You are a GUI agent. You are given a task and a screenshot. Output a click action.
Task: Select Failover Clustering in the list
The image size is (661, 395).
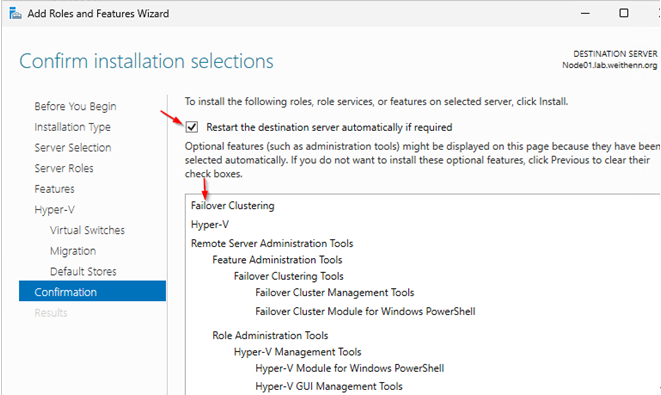[x=233, y=206]
